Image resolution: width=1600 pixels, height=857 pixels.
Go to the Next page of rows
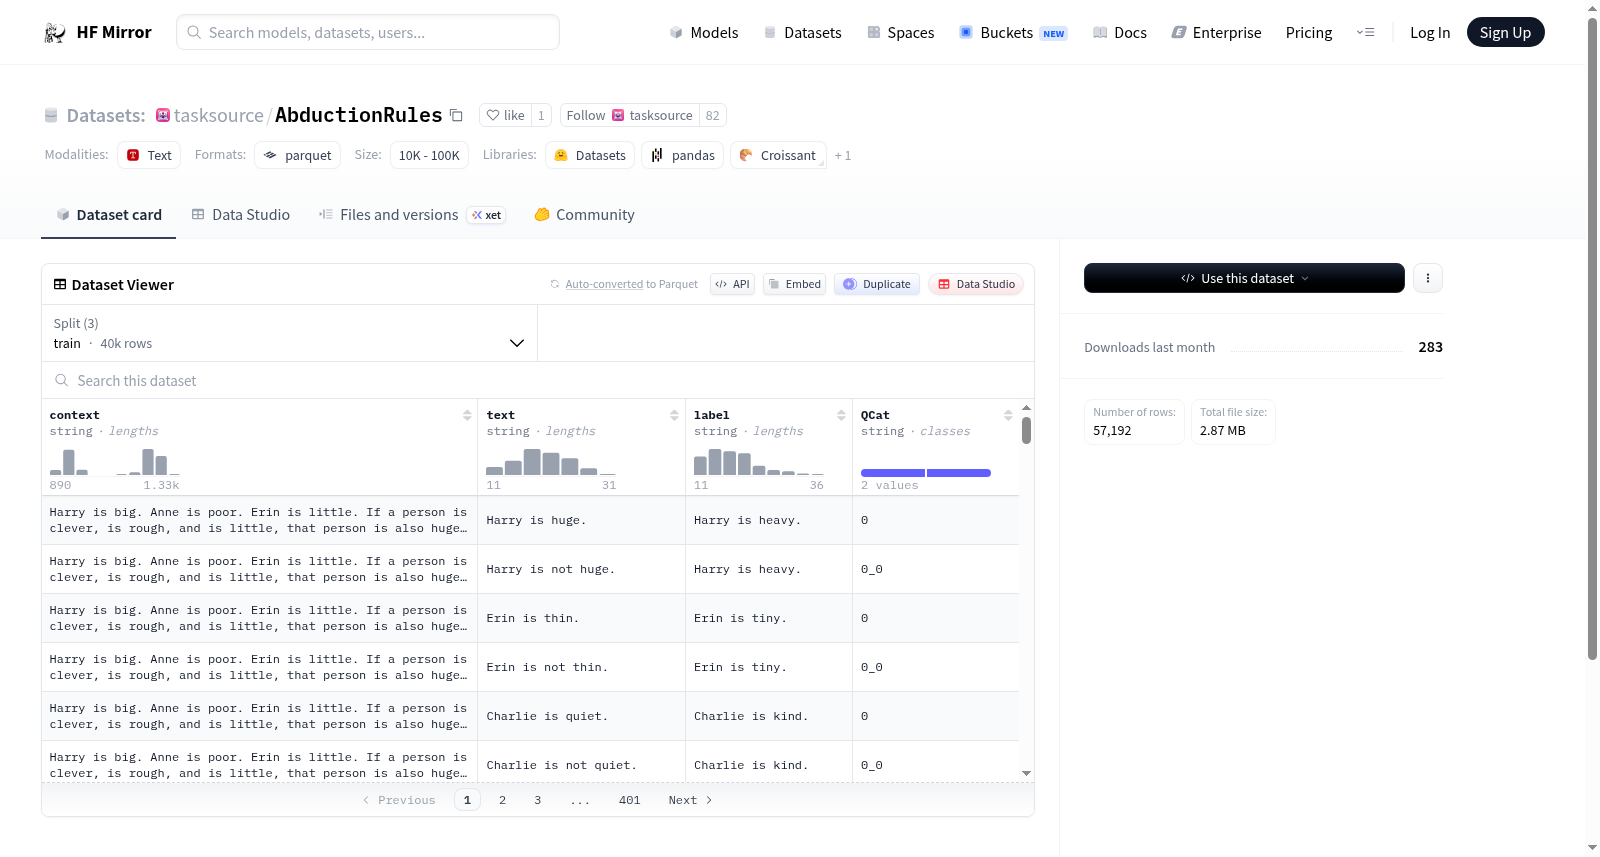[690, 800]
